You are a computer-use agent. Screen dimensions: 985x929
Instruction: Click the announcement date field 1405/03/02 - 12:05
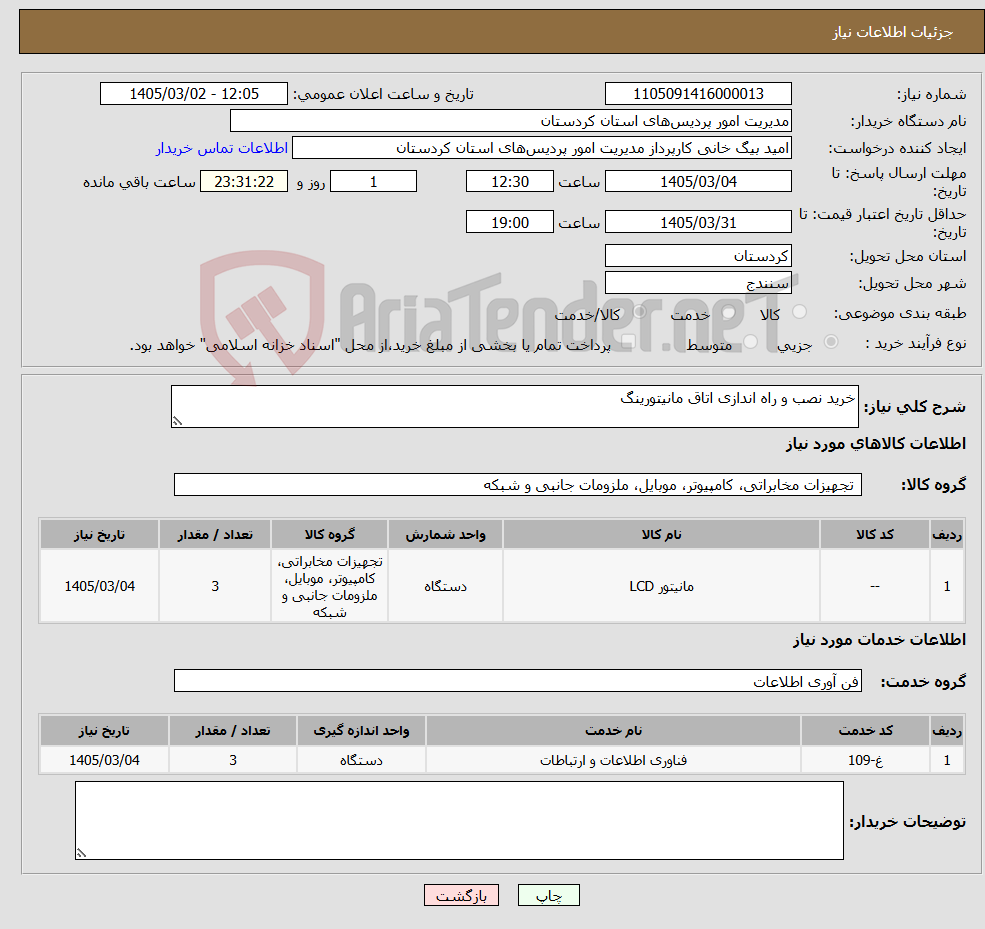click(x=193, y=94)
